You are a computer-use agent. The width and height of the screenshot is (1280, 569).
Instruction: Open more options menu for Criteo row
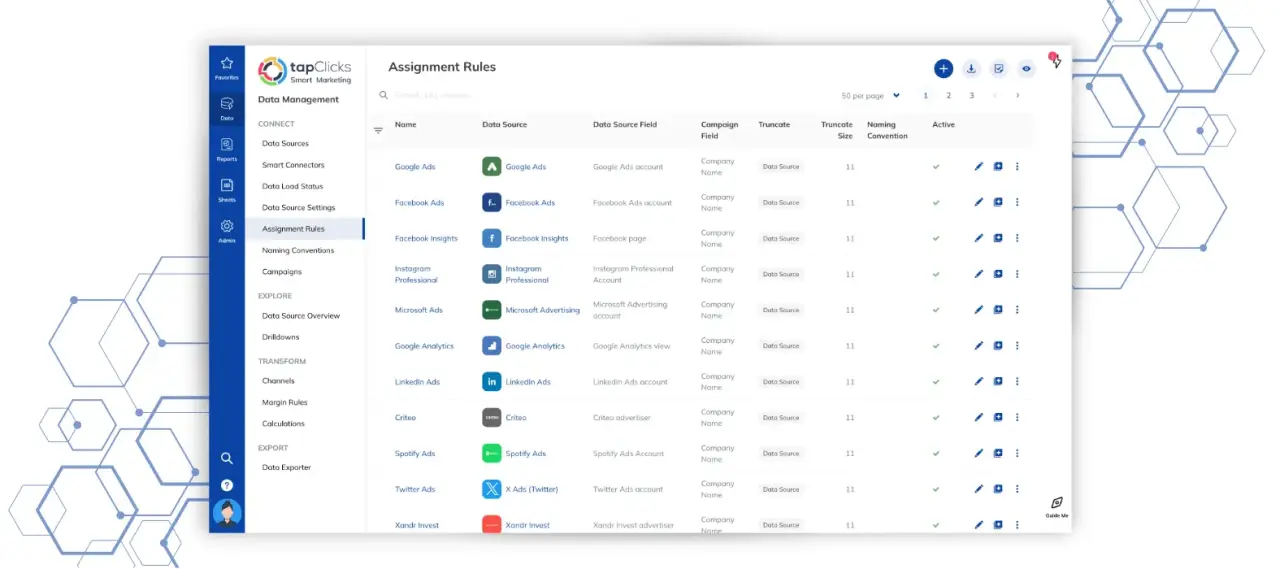coord(1017,417)
